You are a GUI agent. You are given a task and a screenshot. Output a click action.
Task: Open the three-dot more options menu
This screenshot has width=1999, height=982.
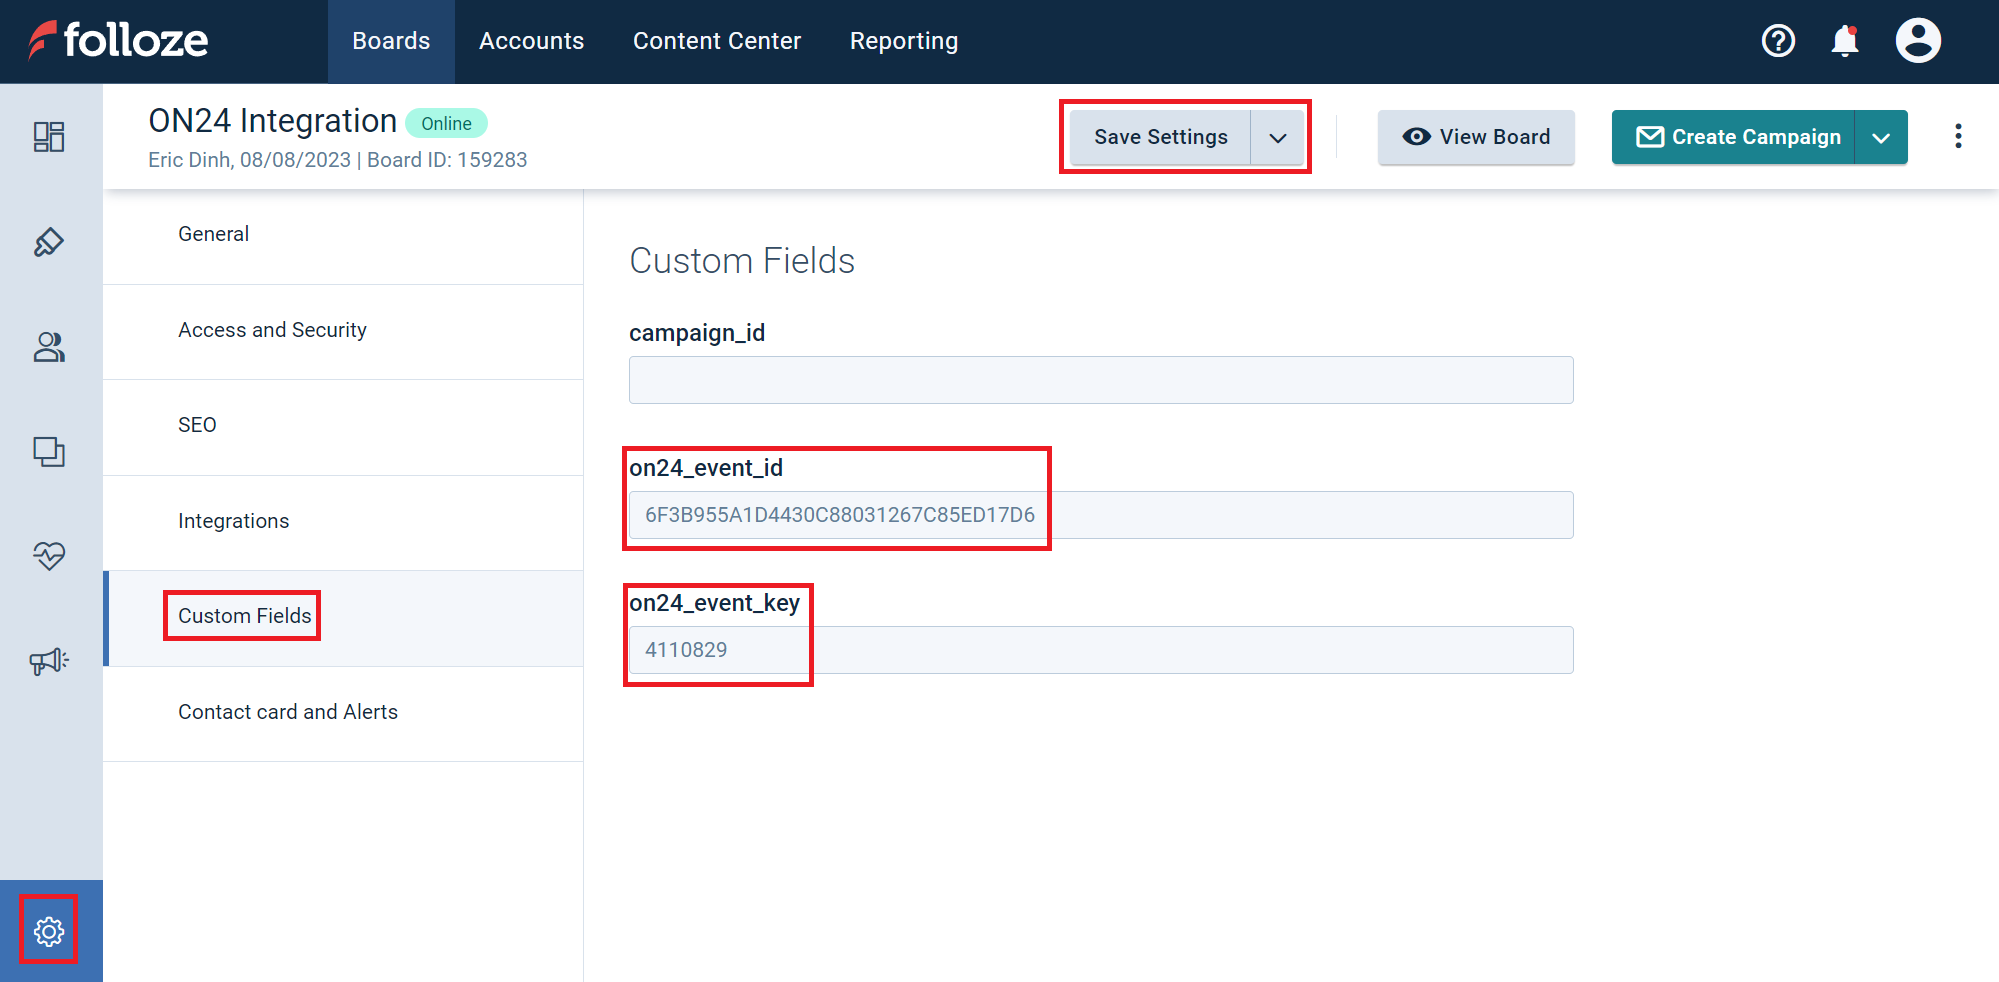click(1958, 137)
